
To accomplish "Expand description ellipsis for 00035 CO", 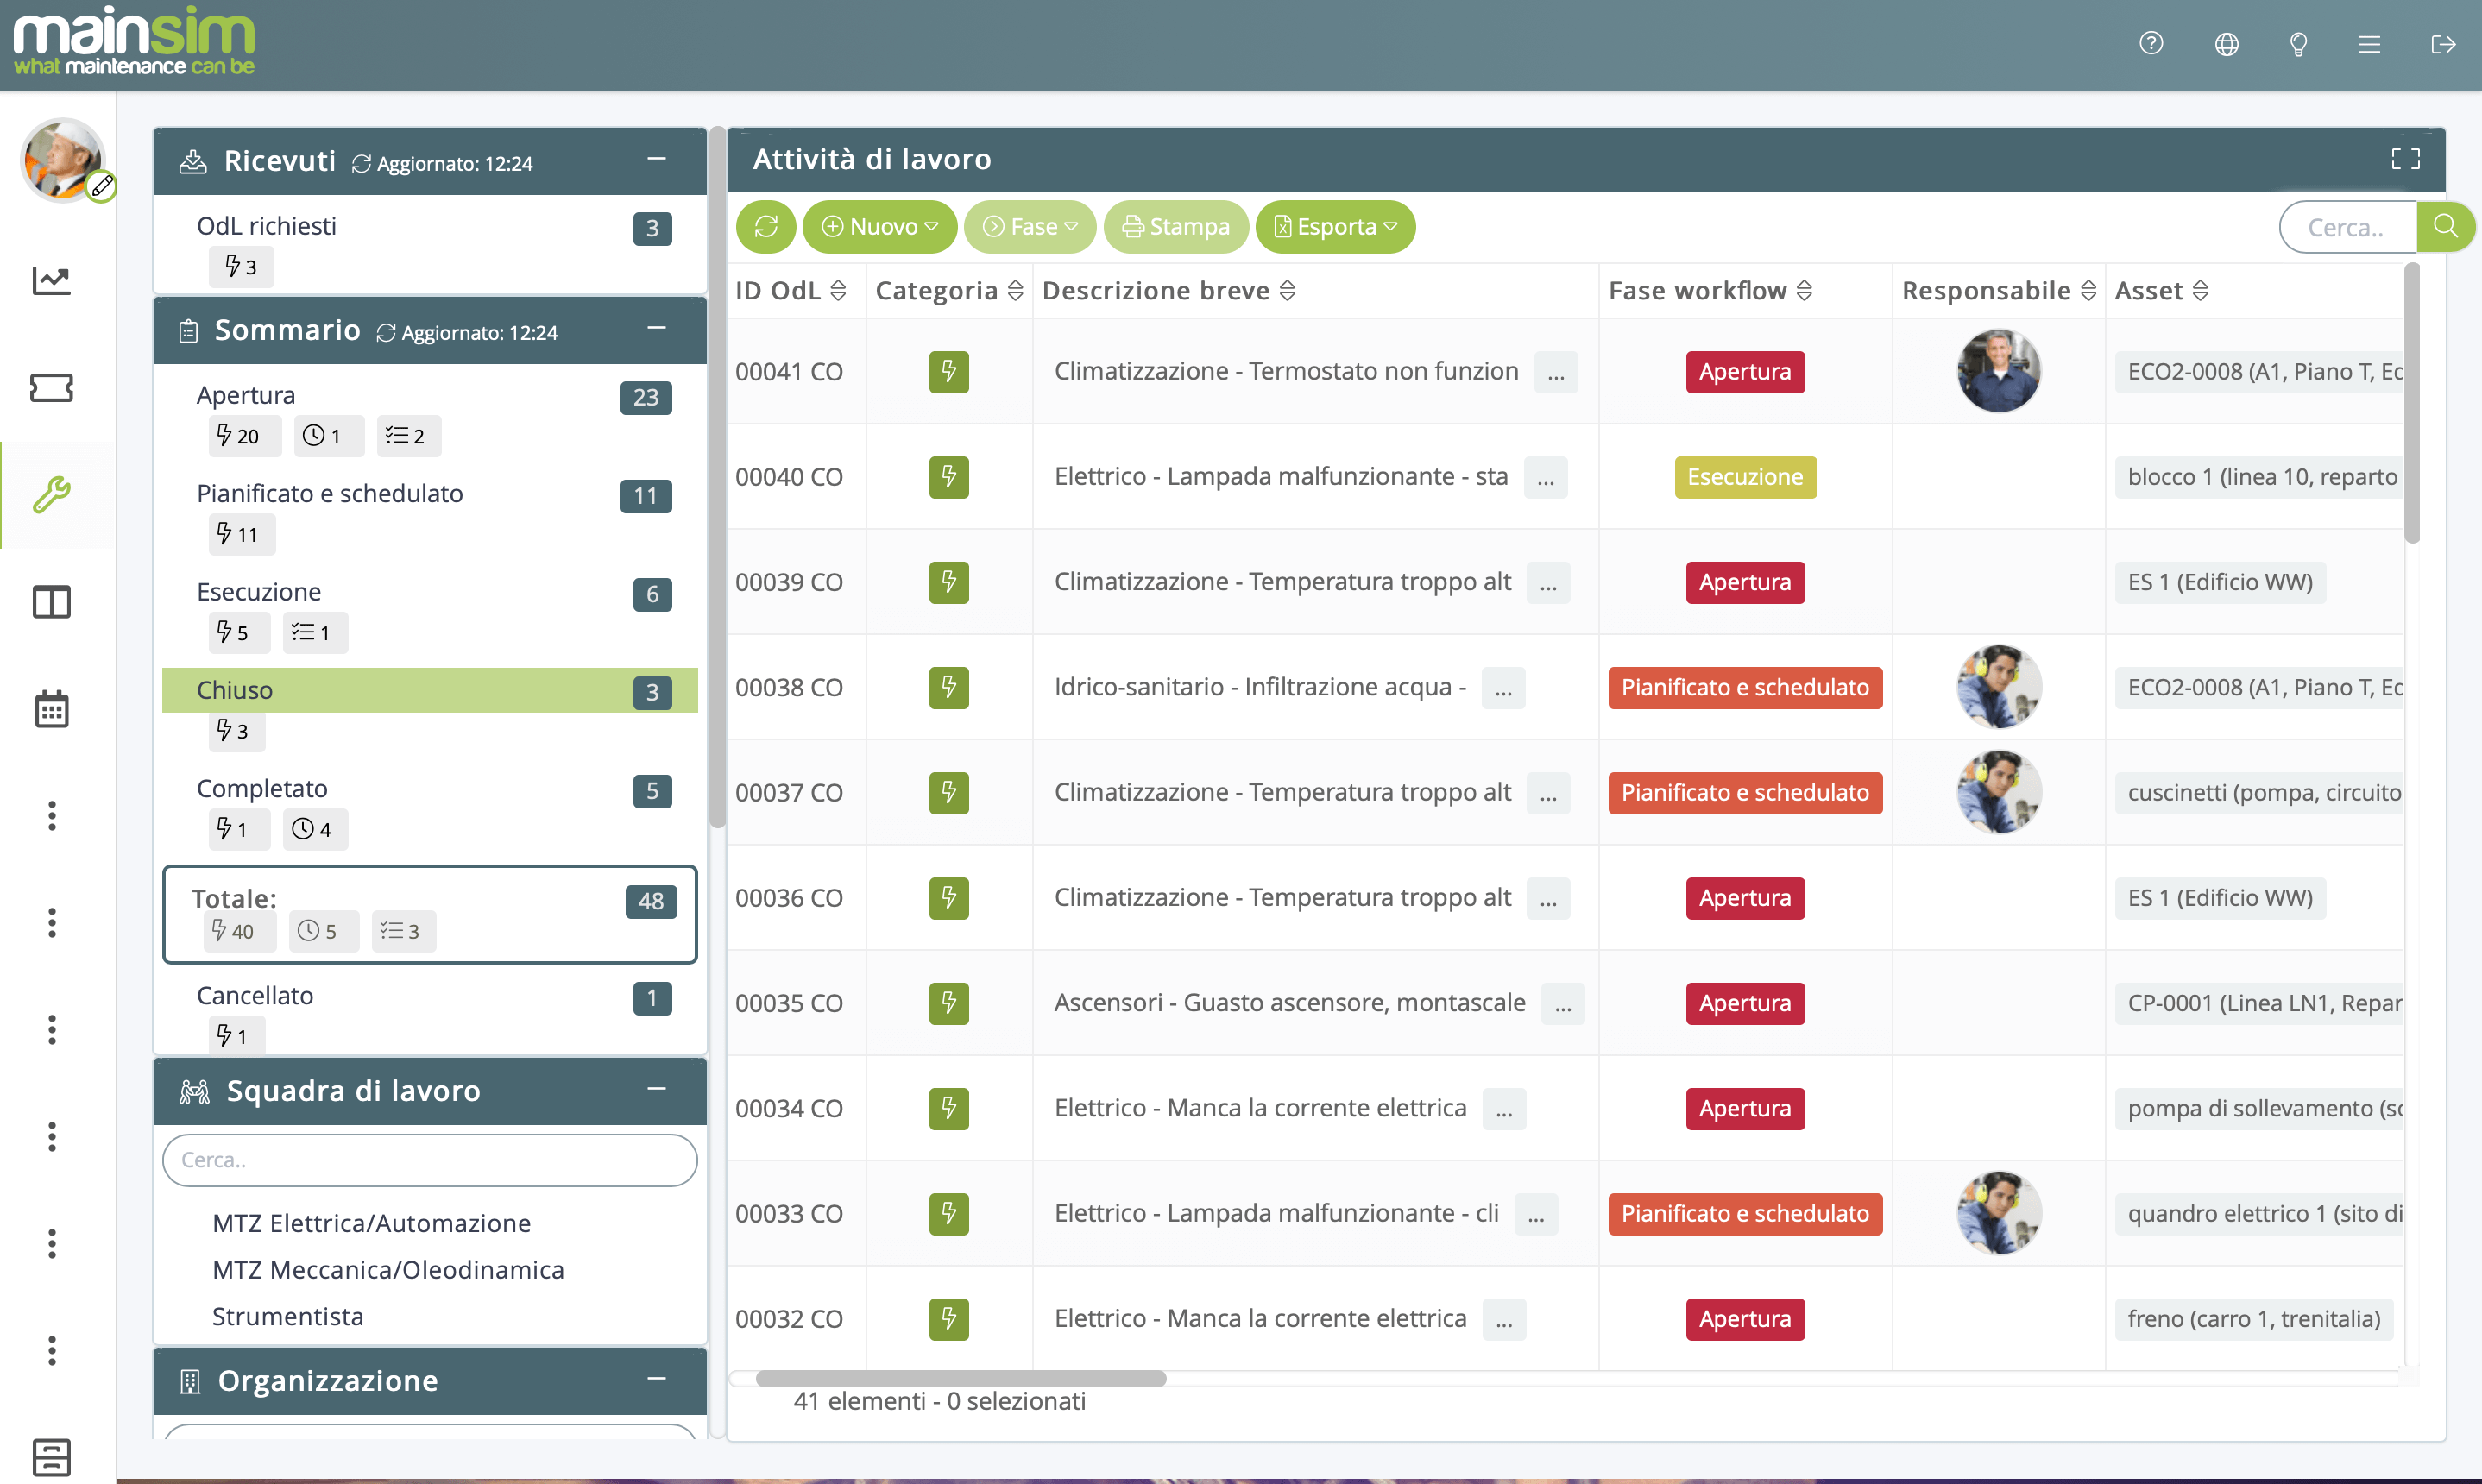I will [1562, 1004].
